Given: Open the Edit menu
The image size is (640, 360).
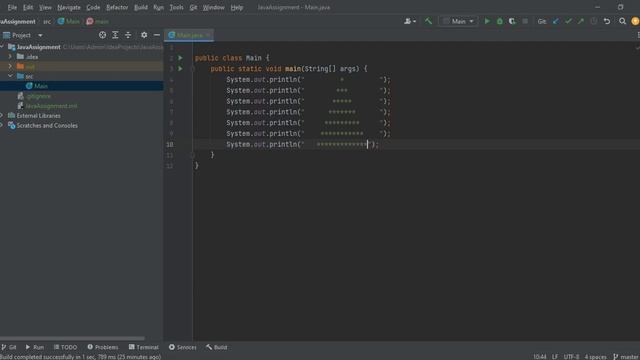Looking at the screenshot, I should pos(28,7).
